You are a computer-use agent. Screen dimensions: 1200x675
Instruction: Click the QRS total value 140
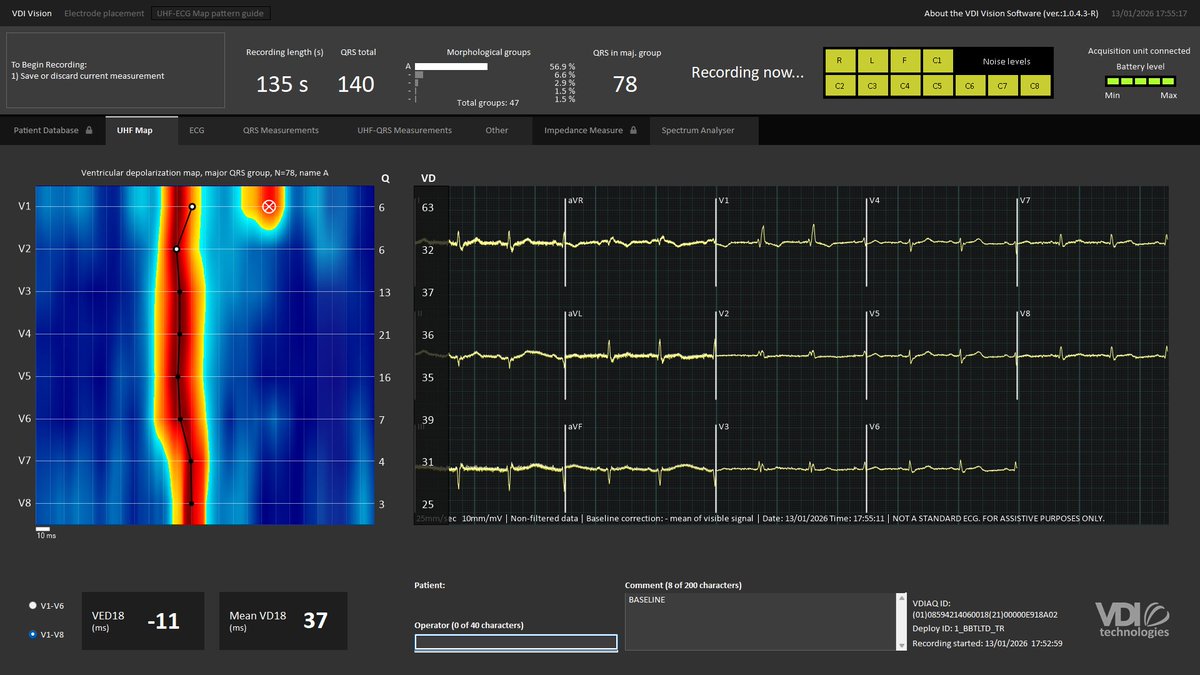[356, 85]
